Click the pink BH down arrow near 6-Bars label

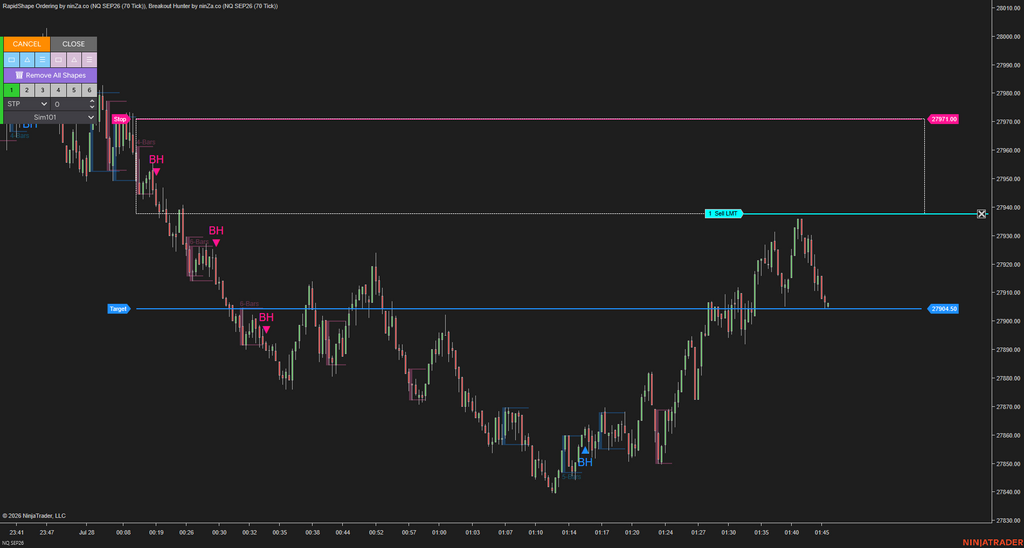click(266, 330)
